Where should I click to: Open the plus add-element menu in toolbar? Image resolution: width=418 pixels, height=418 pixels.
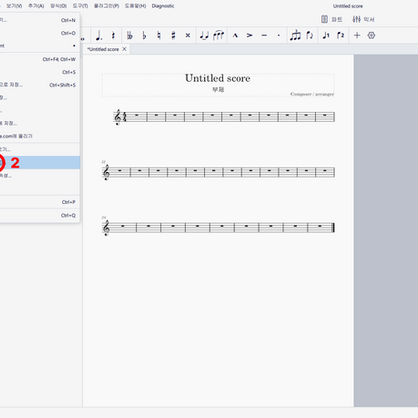[357, 35]
